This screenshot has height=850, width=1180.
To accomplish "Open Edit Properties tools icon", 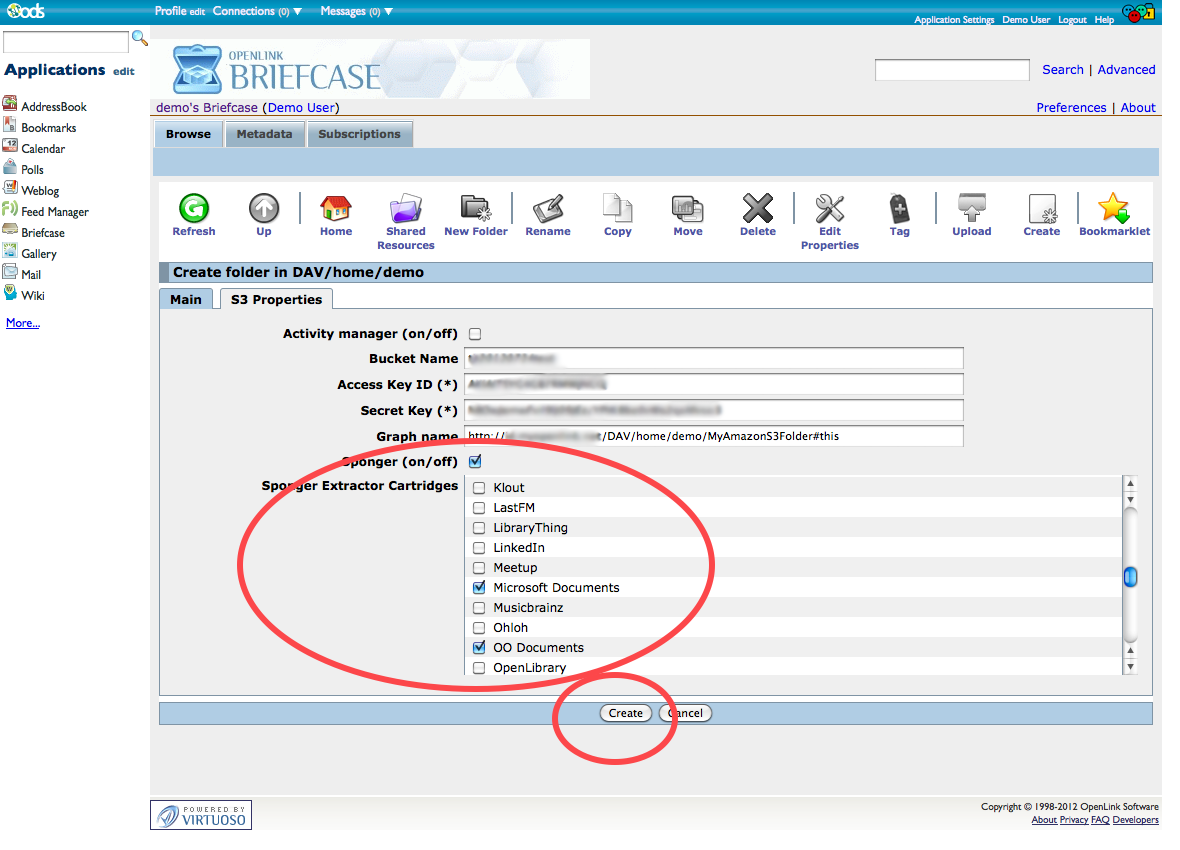I will click(x=829, y=208).
